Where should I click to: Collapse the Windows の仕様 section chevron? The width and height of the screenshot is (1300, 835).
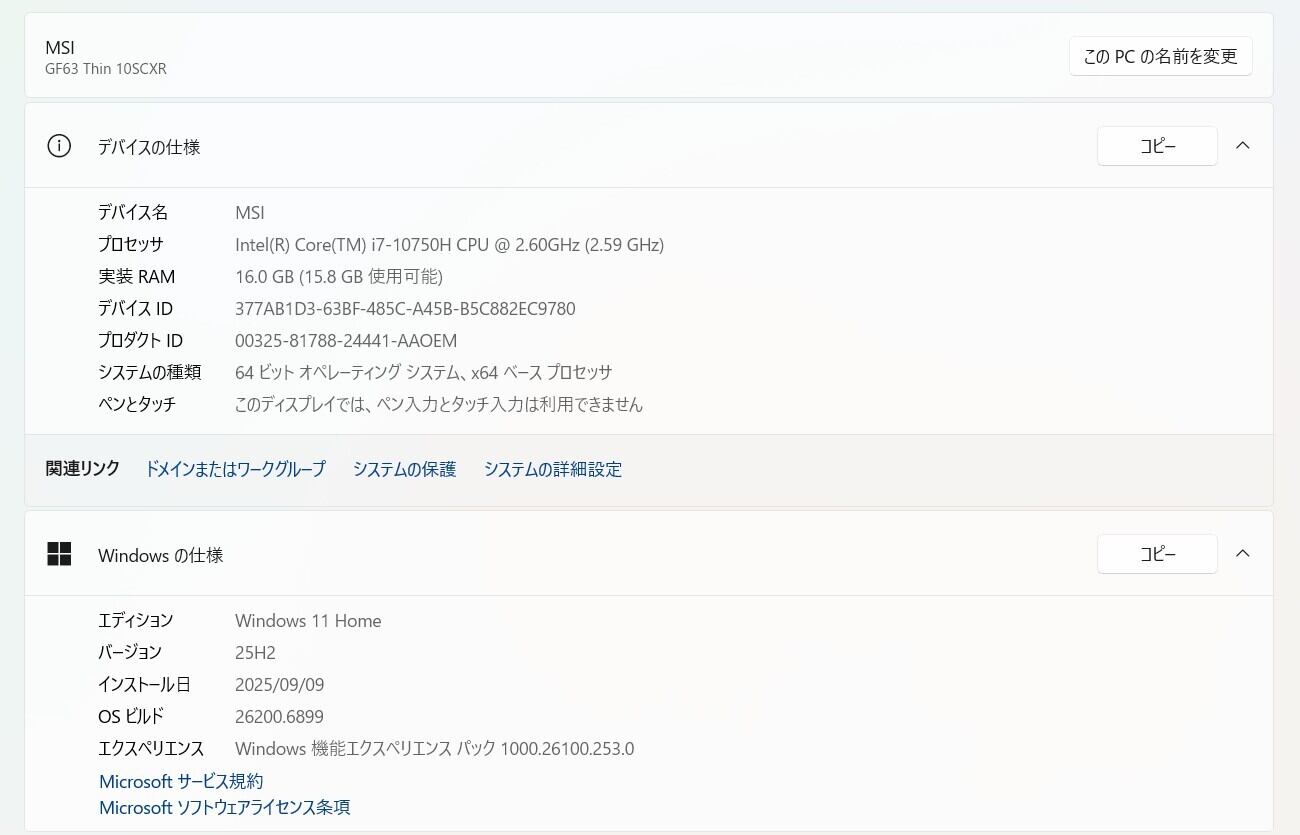[x=1243, y=553]
